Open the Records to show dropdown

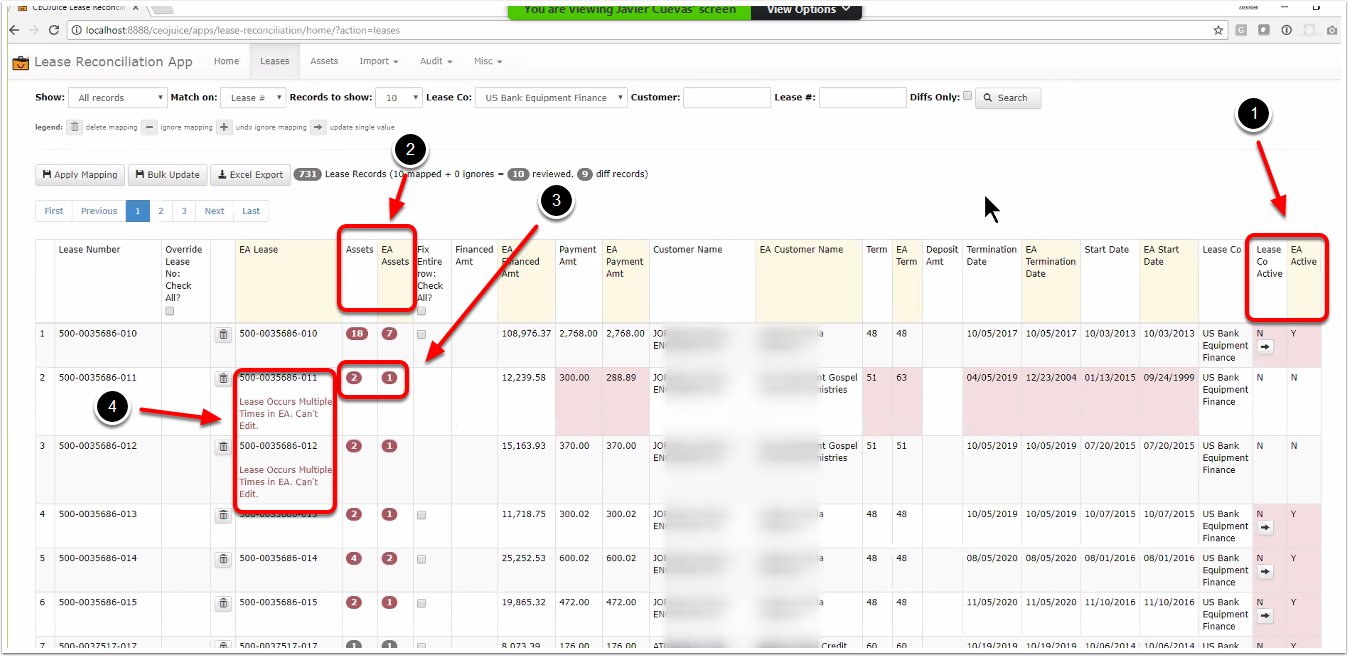(x=398, y=98)
